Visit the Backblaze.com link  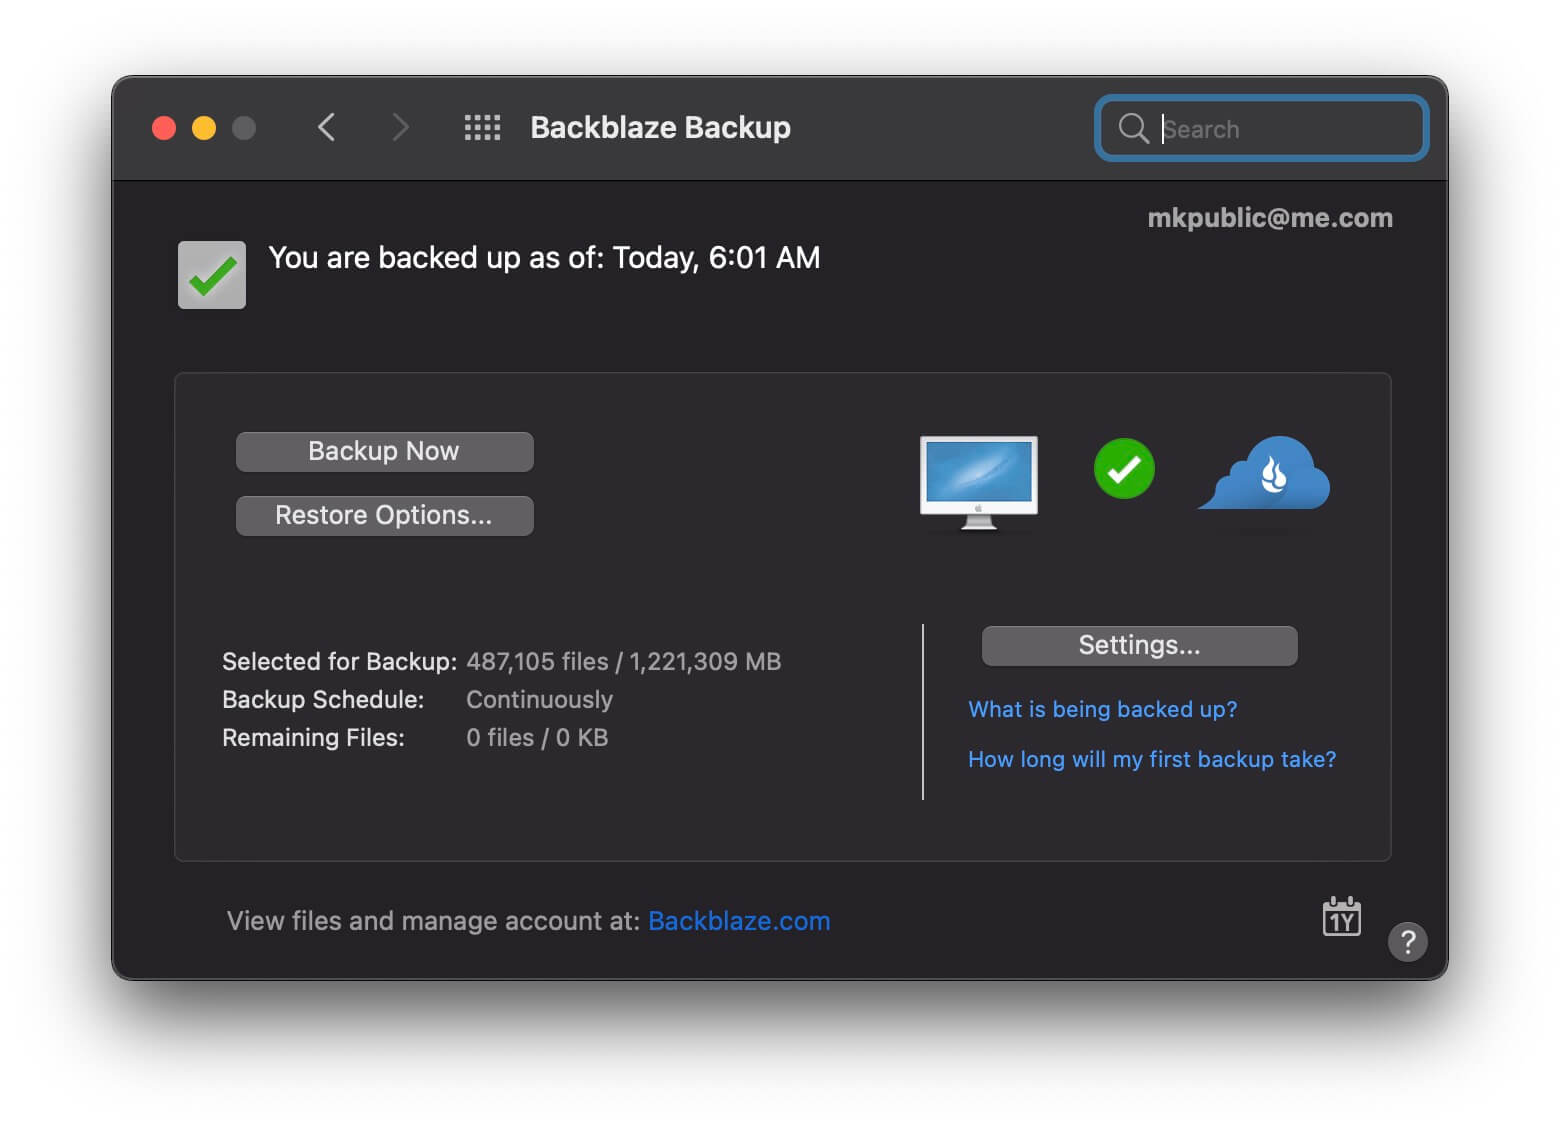(739, 921)
